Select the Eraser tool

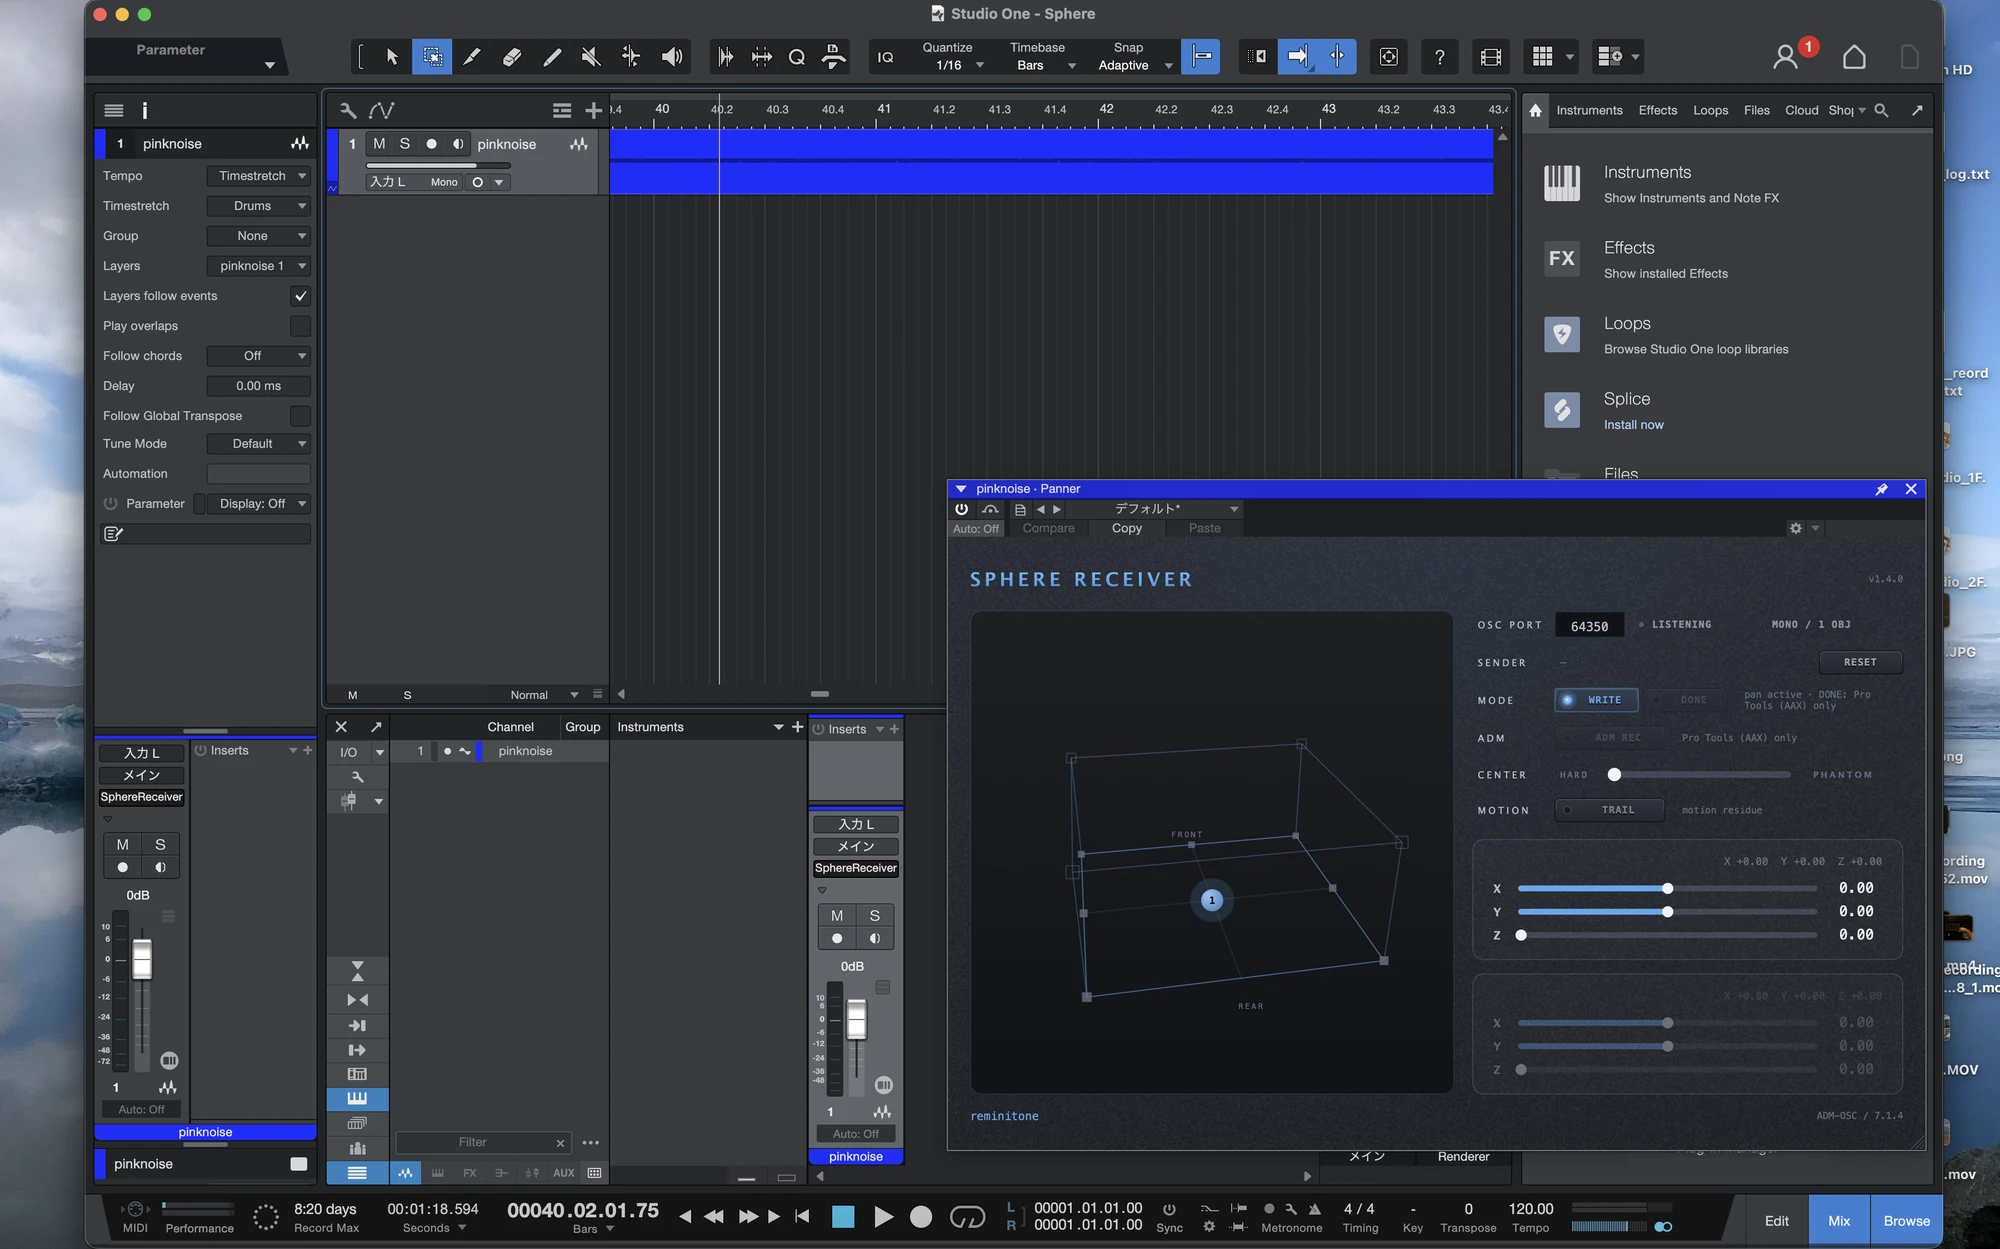click(511, 57)
